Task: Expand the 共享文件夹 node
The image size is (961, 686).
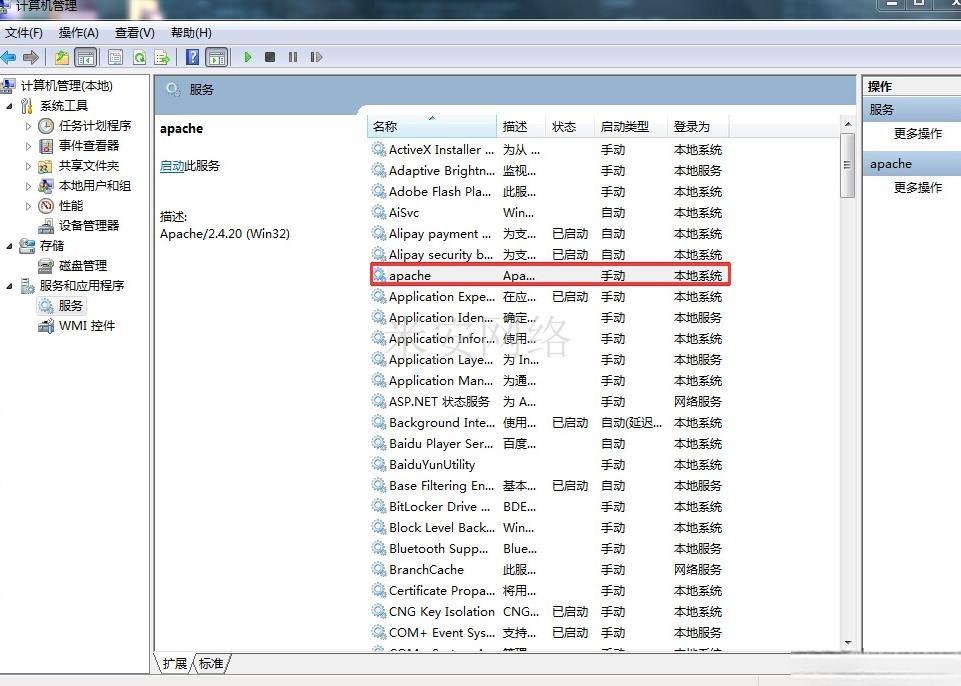Action: point(28,166)
